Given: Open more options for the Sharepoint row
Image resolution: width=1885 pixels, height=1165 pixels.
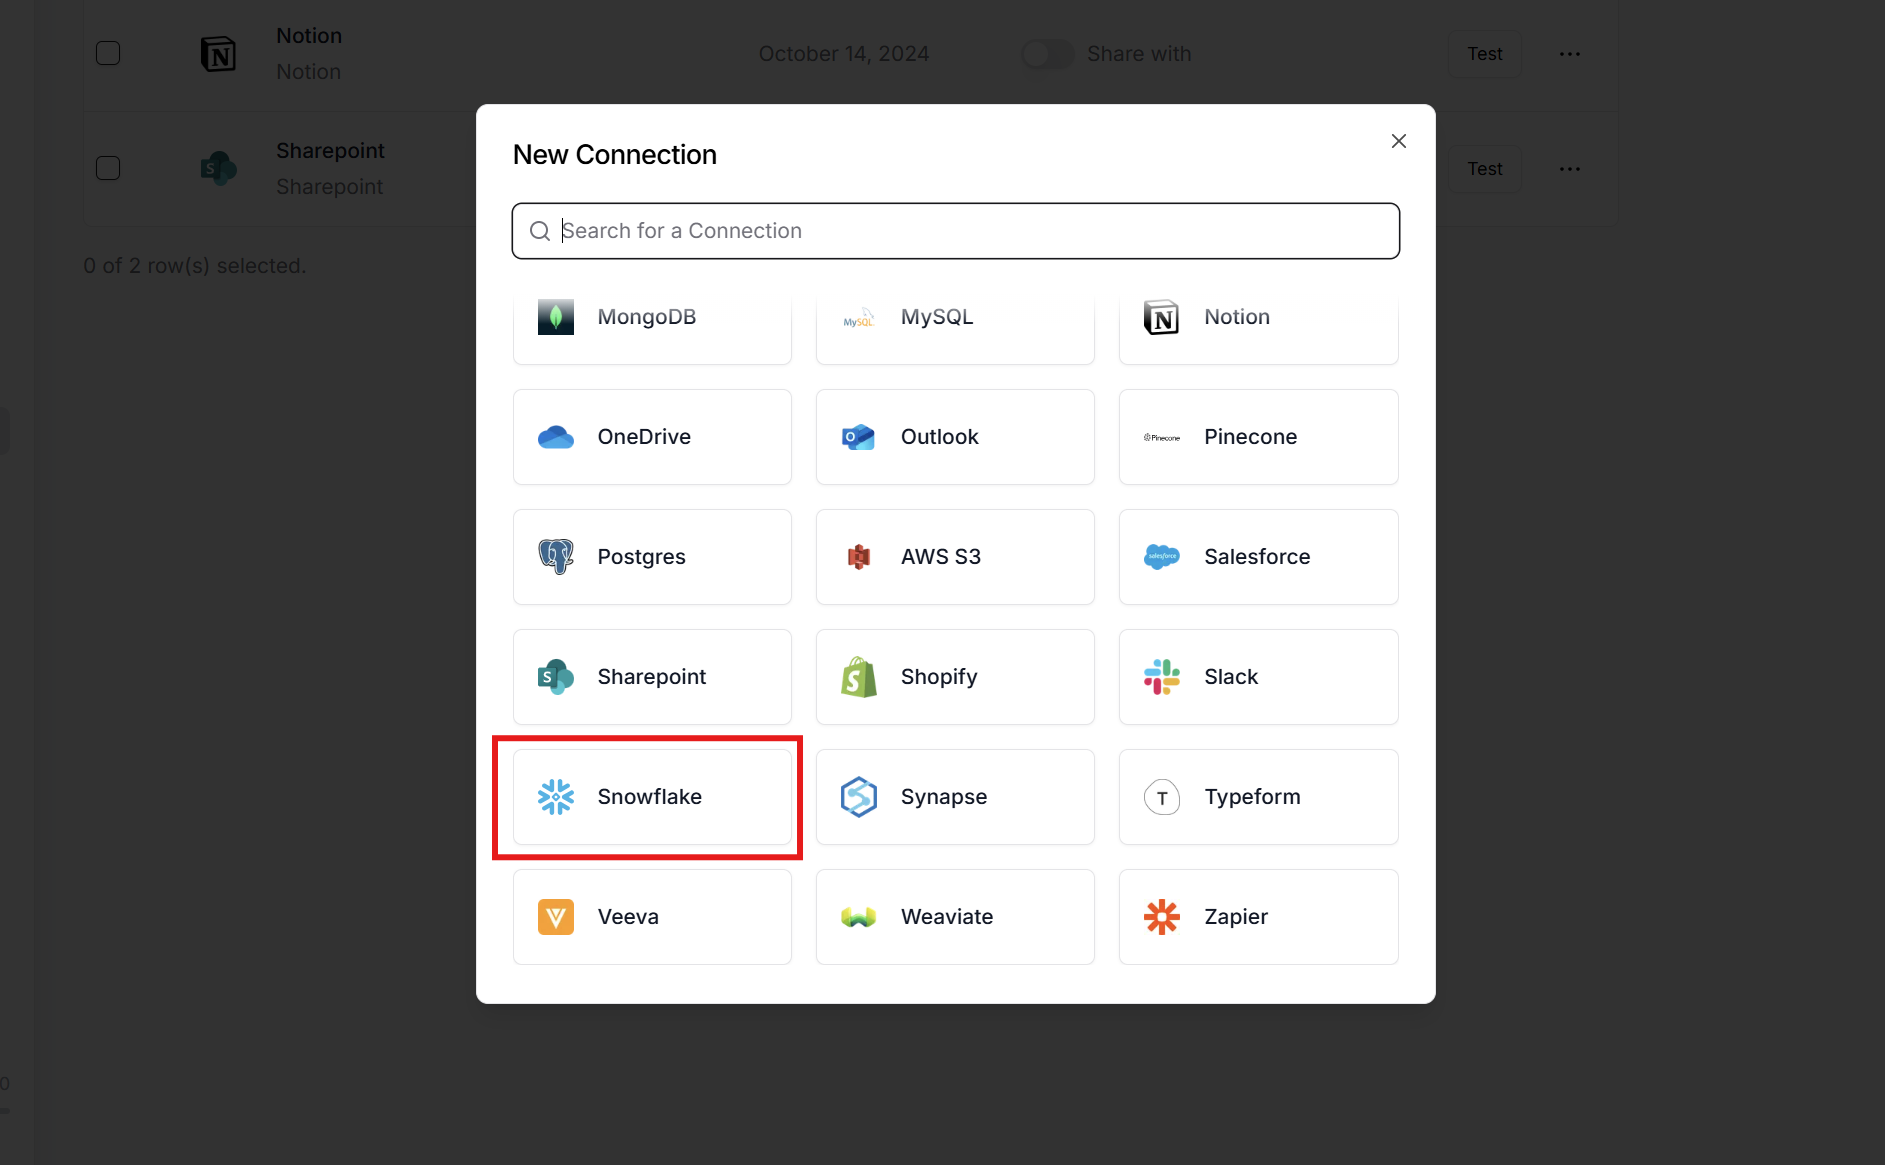Looking at the screenshot, I should pos(1570,169).
